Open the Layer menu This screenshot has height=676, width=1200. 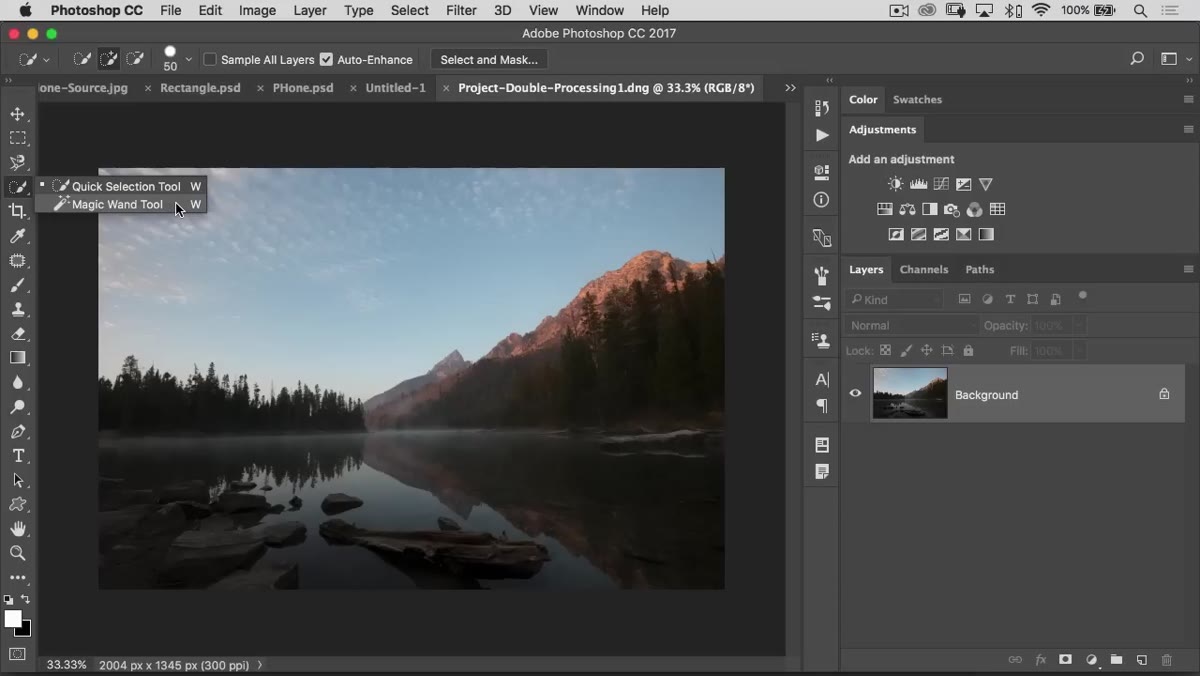(310, 10)
